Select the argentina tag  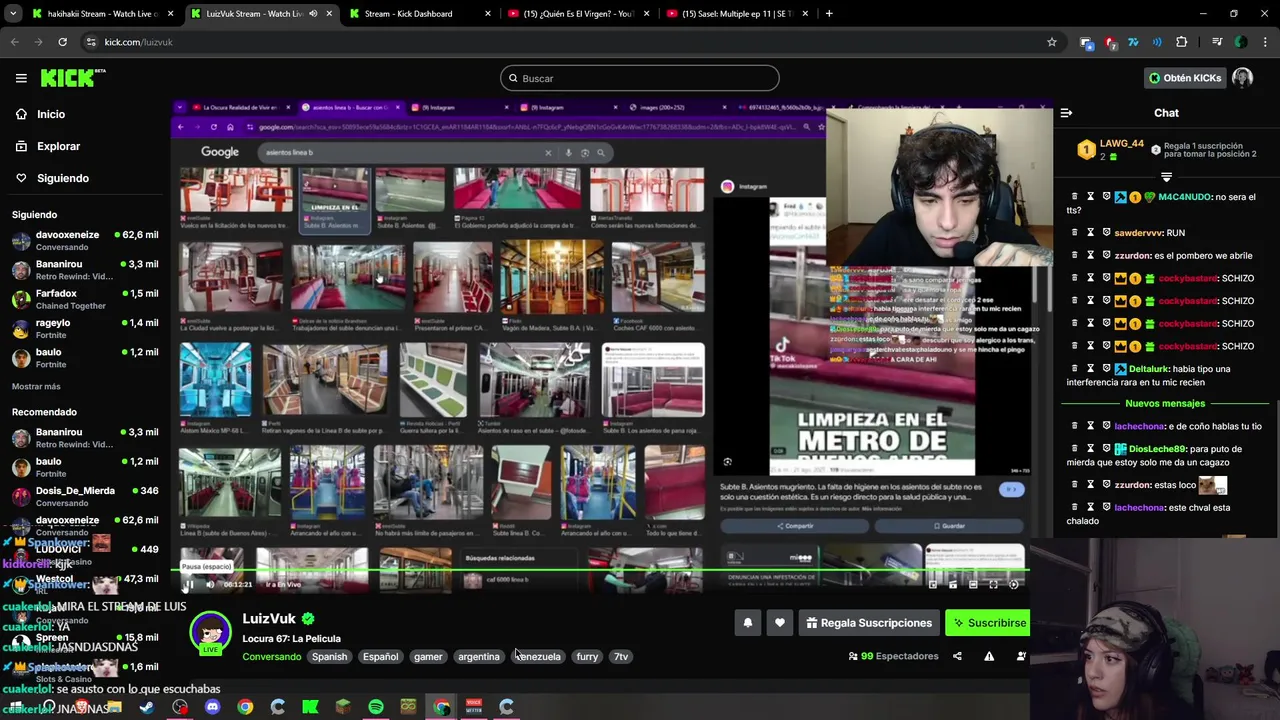coord(478,657)
